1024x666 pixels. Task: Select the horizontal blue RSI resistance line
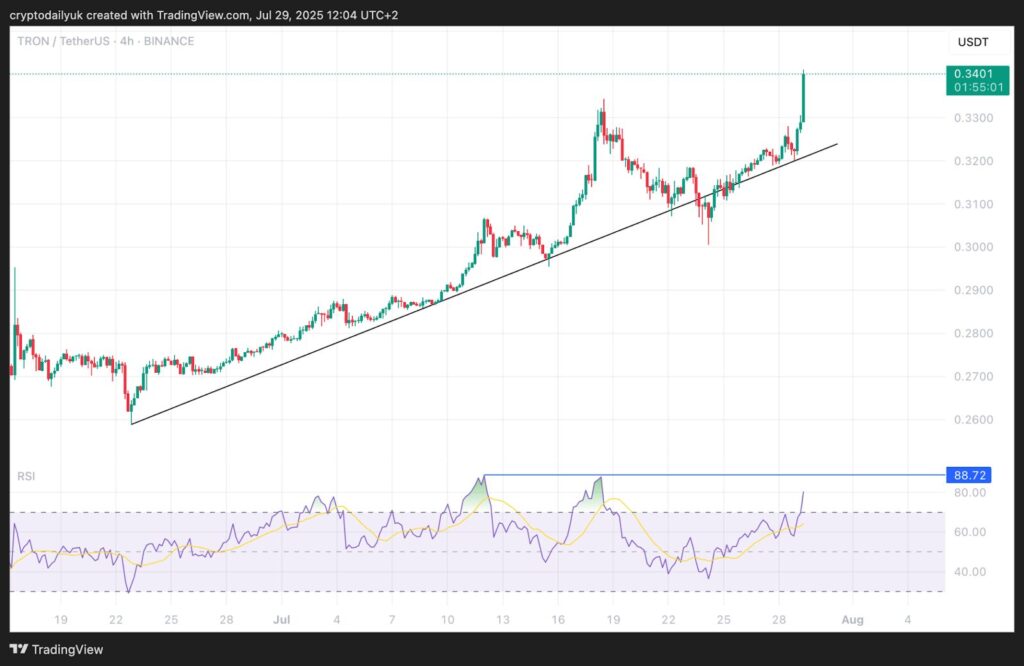700,477
